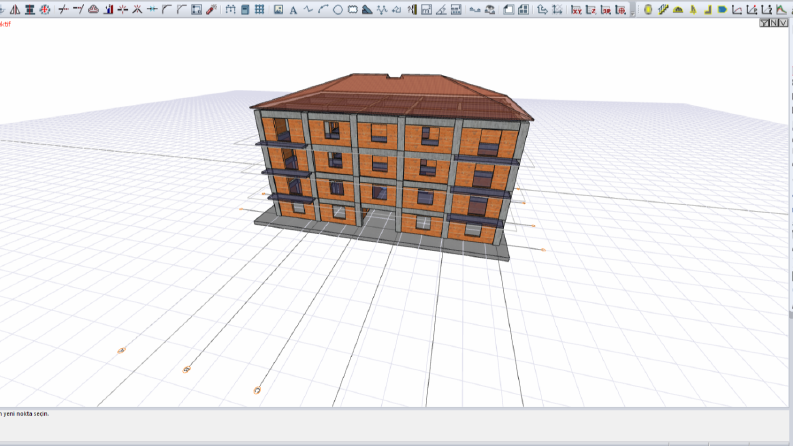Click the 3D building's red tiled roof

392,97
